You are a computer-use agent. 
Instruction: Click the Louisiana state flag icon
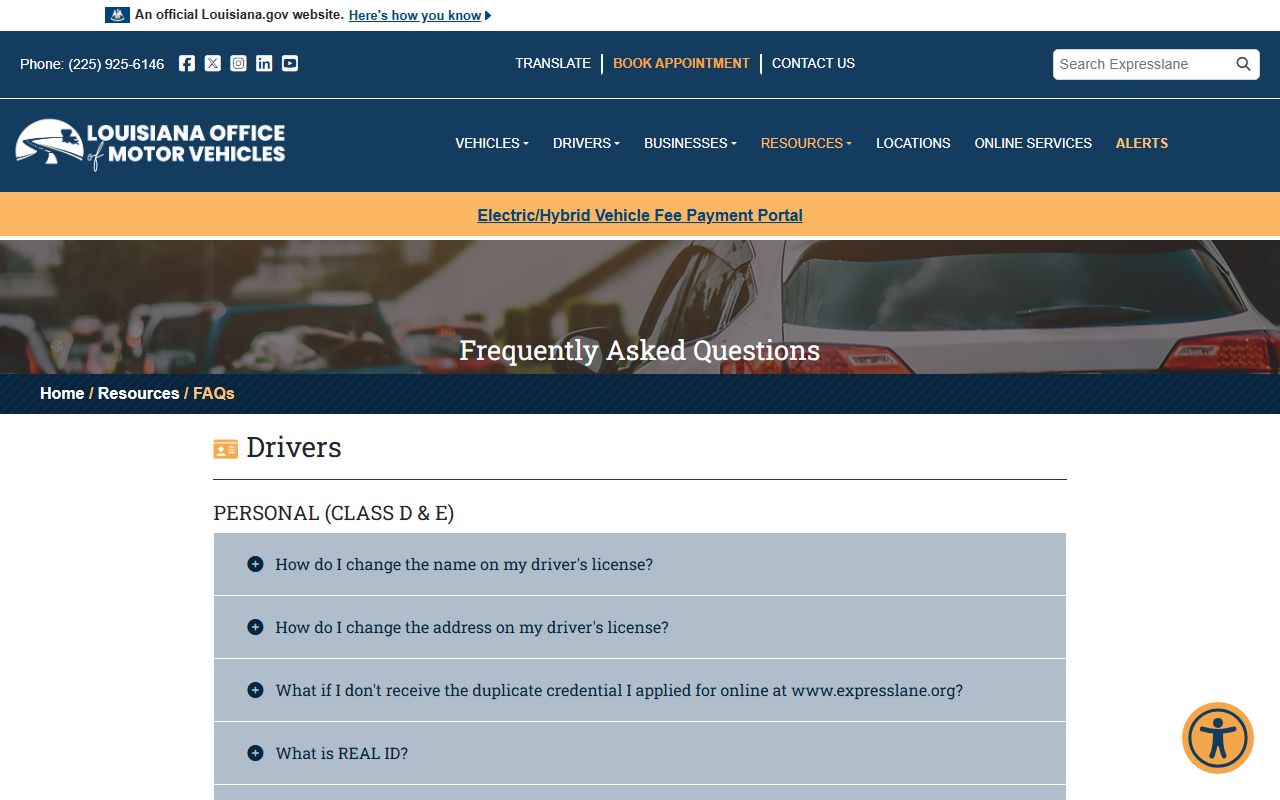(117, 15)
